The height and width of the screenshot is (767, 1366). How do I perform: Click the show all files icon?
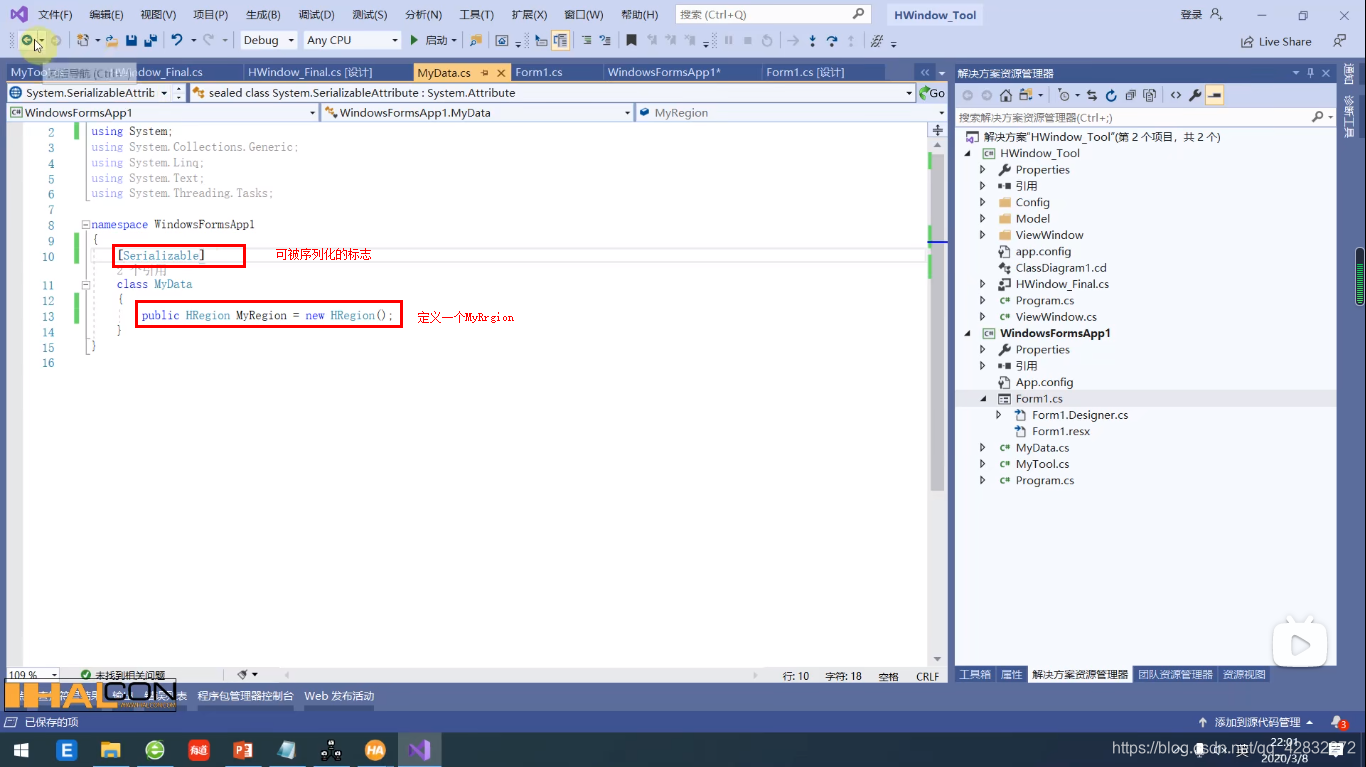[1150, 95]
